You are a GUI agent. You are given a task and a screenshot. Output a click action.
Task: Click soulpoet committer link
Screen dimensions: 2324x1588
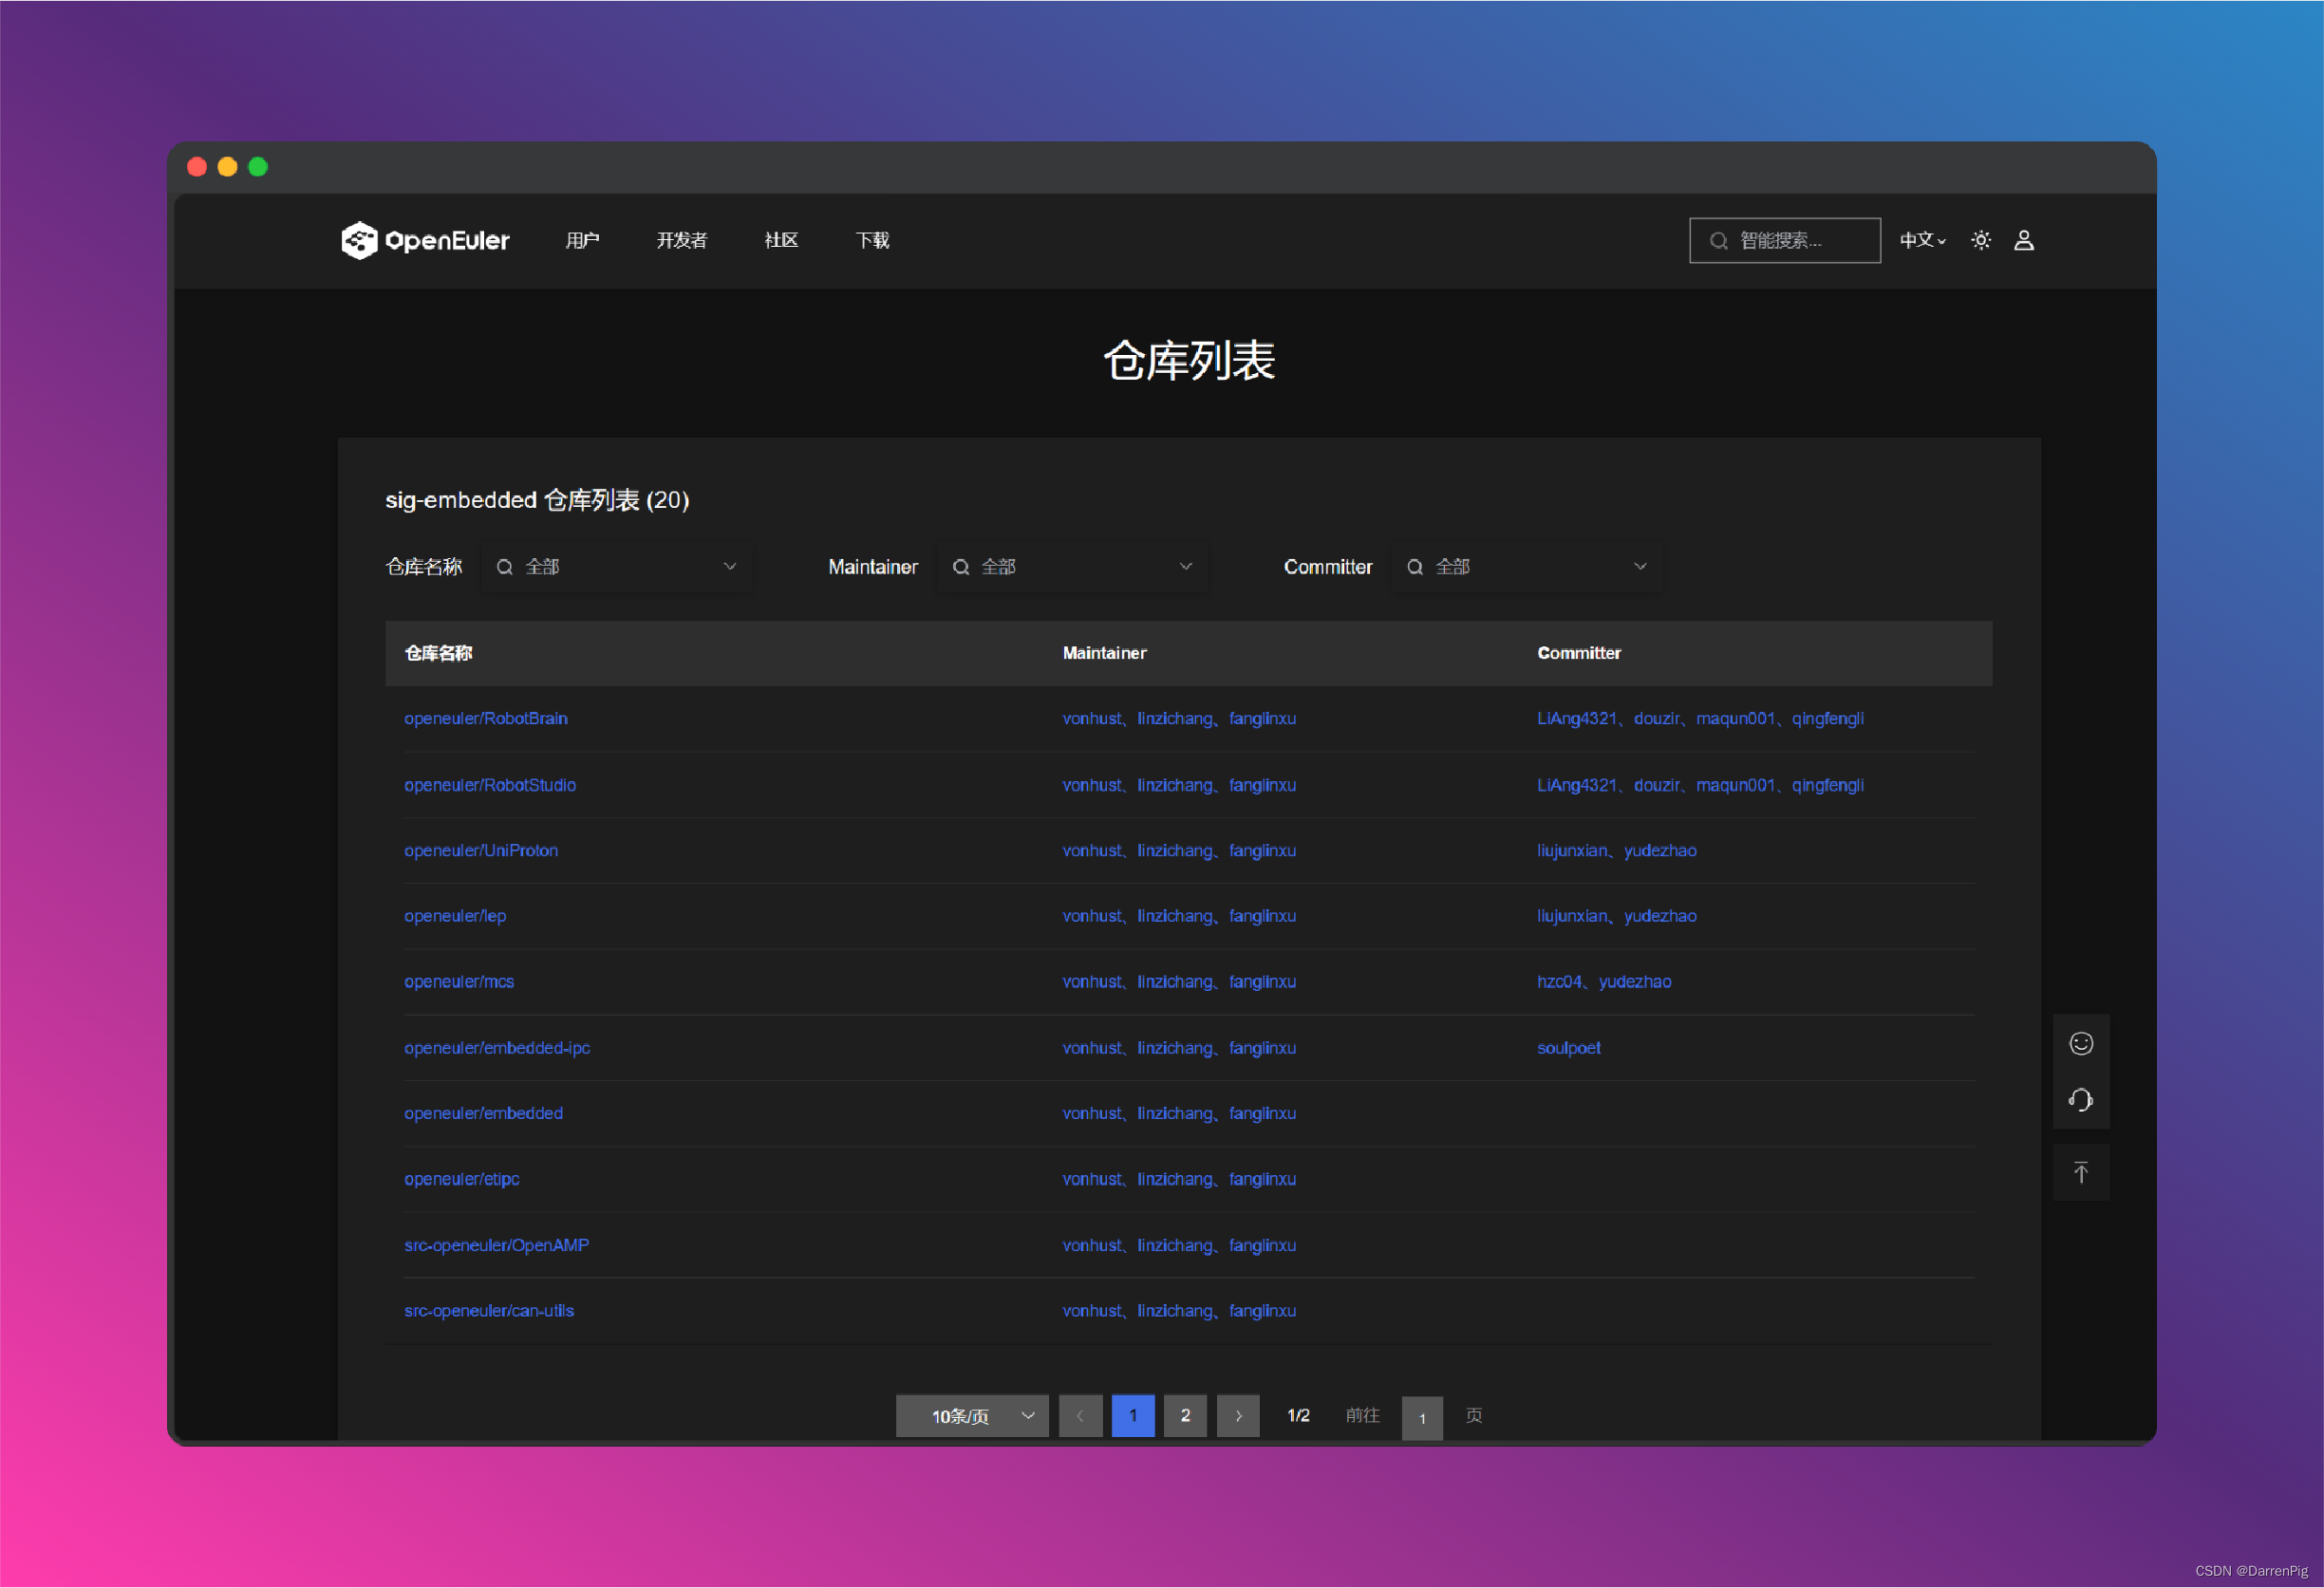tap(1568, 1048)
